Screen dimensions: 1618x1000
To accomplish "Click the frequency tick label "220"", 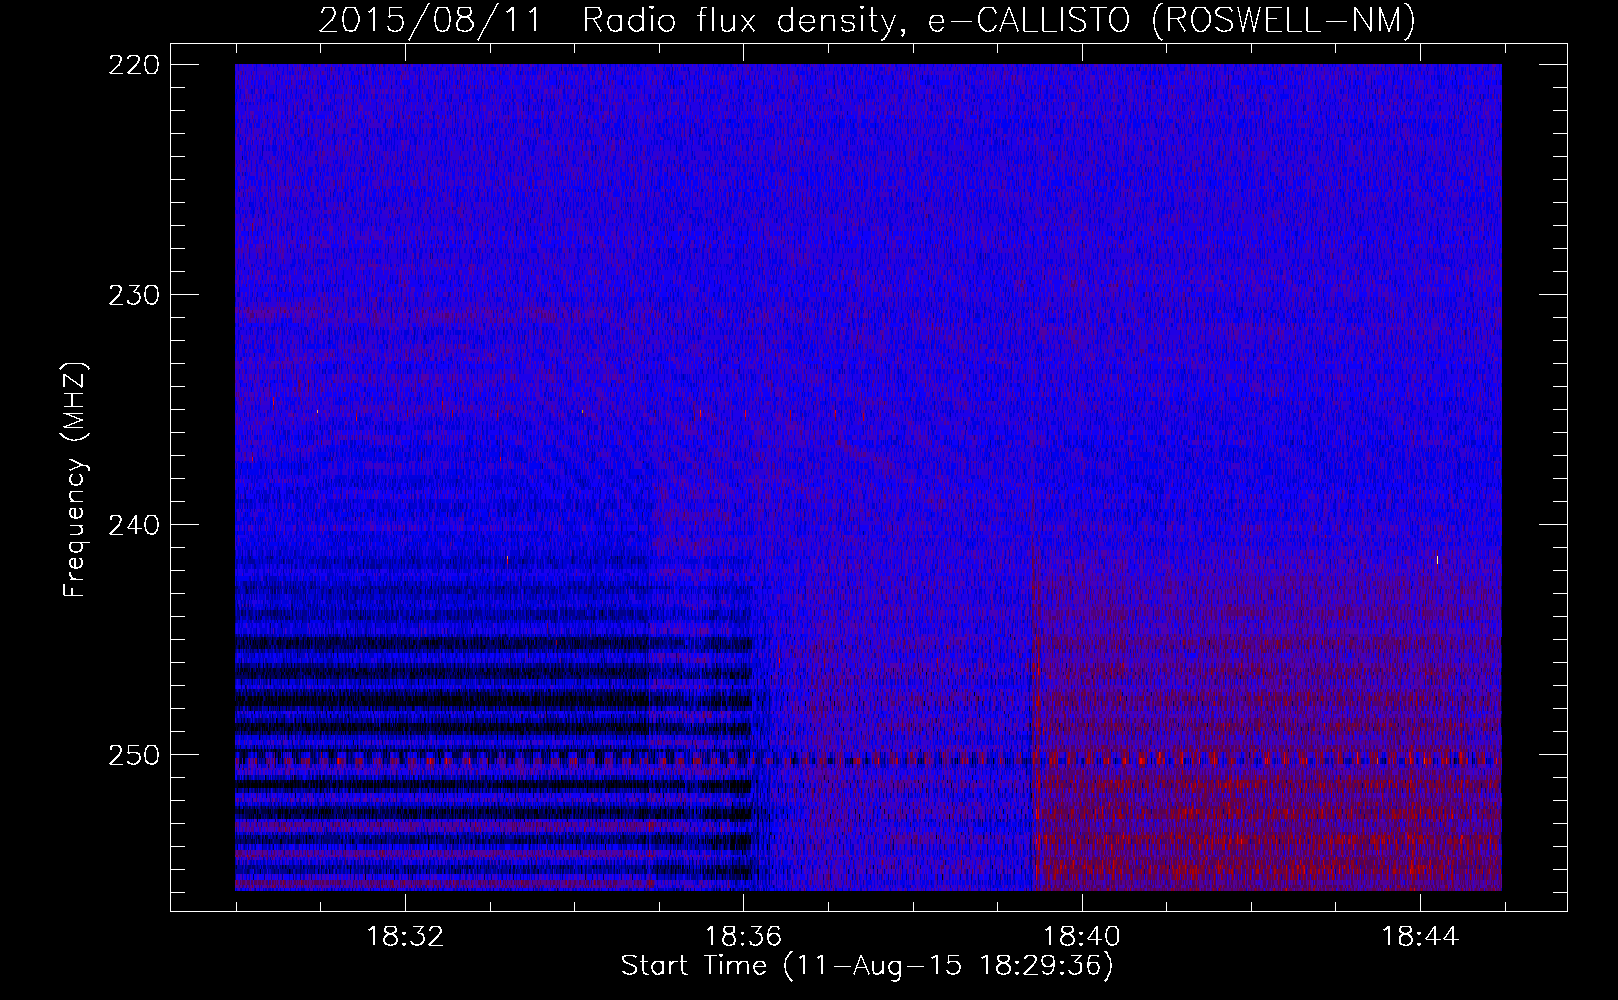I will point(132,65).
